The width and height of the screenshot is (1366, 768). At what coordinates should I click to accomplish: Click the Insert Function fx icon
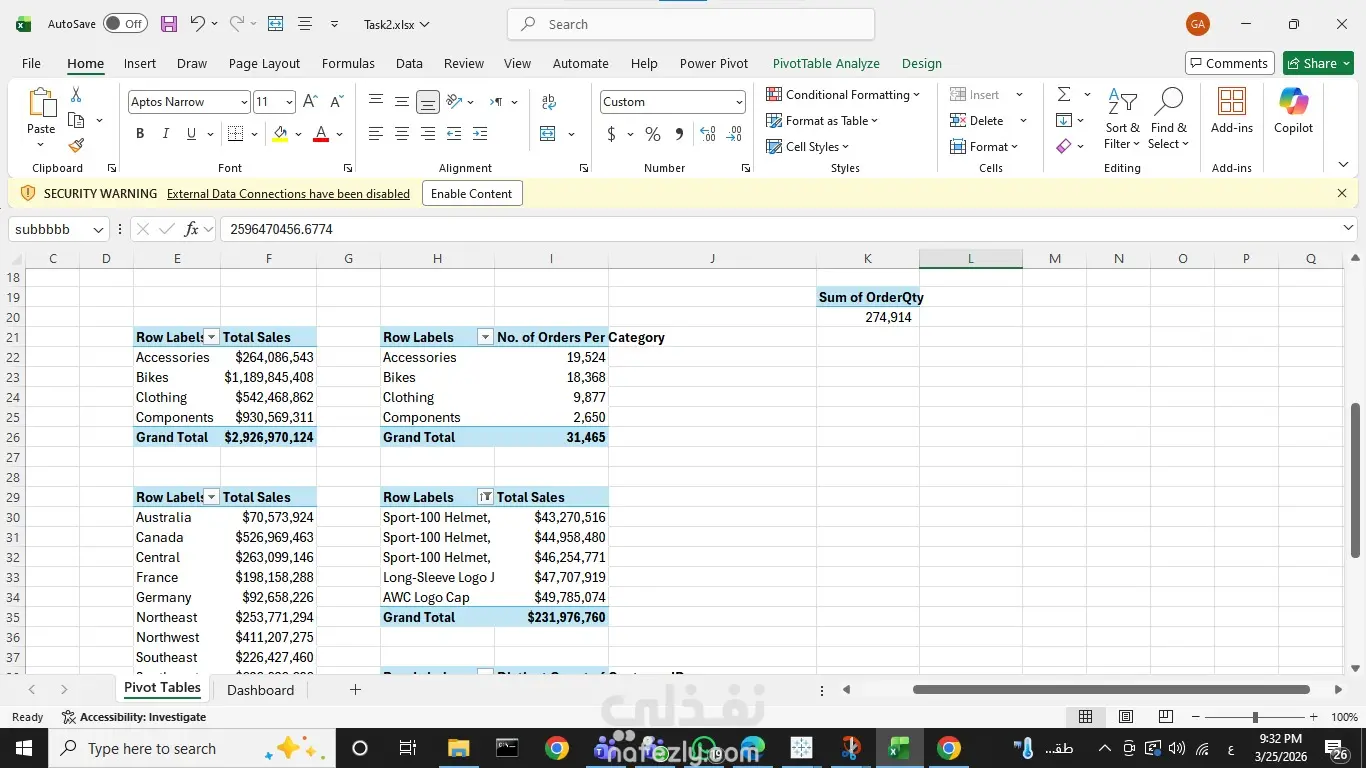coord(191,229)
